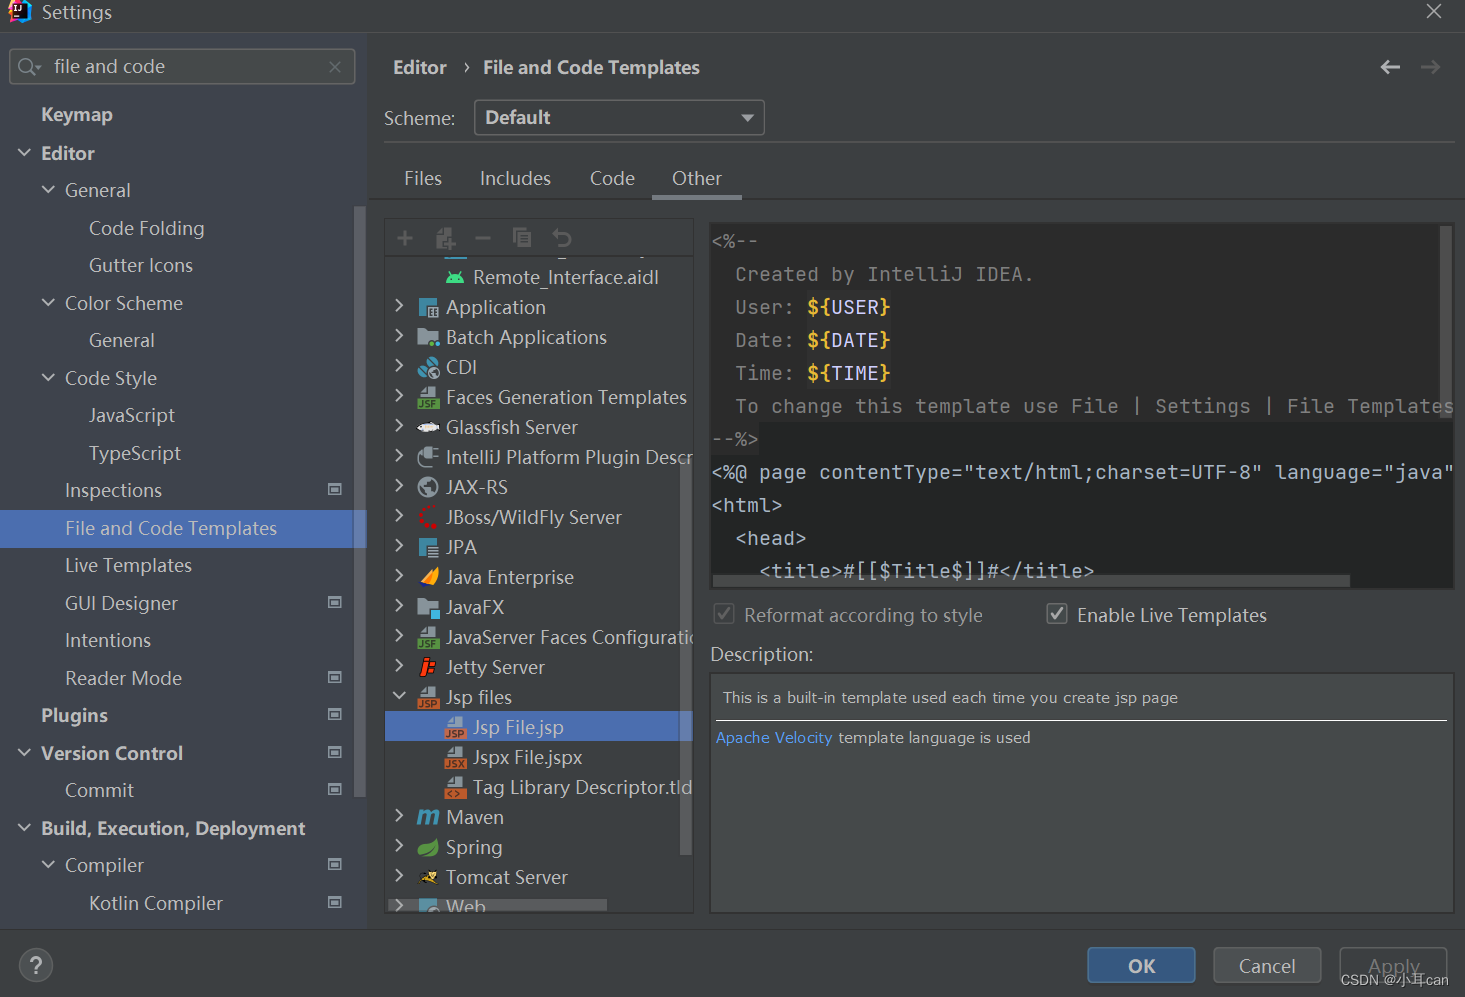The height and width of the screenshot is (997, 1465).
Task: Click the Remove template minus icon
Action: click(483, 238)
